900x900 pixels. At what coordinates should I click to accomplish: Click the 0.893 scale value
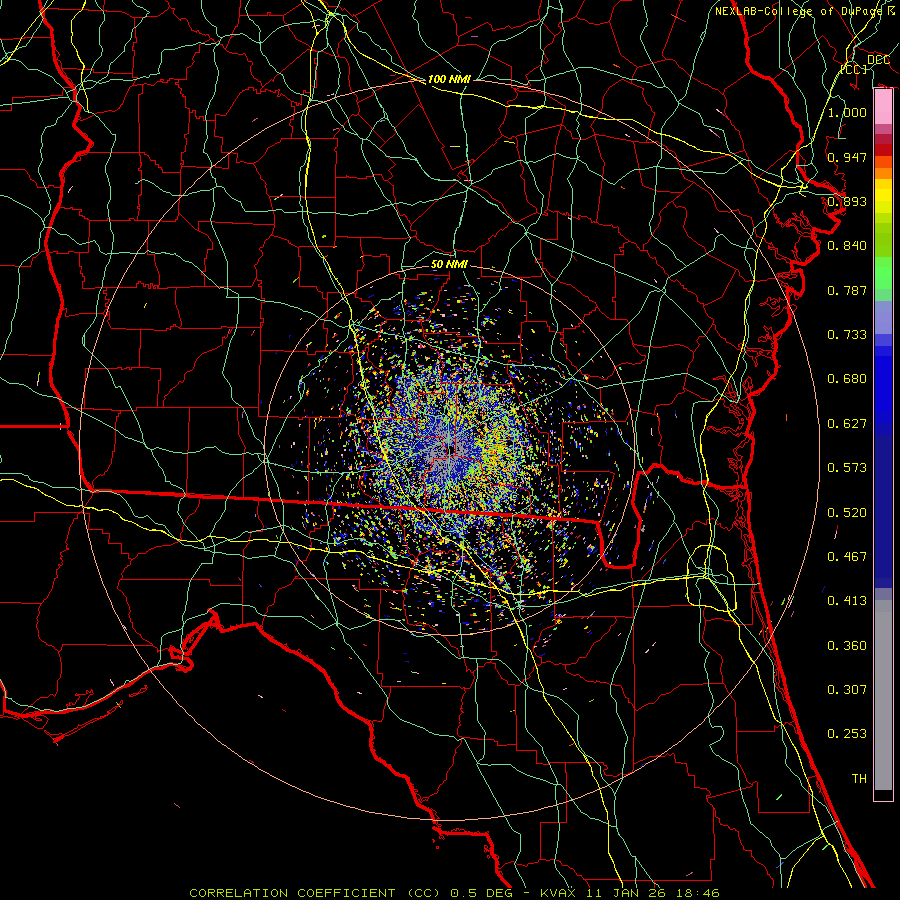coord(847,201)
